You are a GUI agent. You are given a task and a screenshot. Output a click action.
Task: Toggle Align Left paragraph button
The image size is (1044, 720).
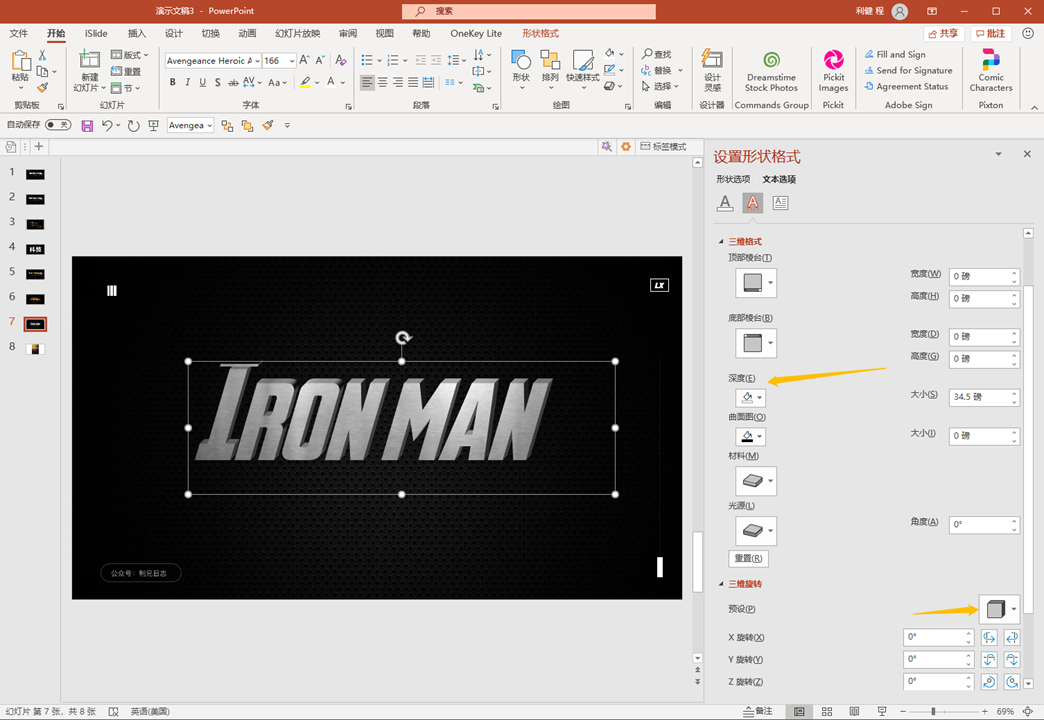(367, 83)
